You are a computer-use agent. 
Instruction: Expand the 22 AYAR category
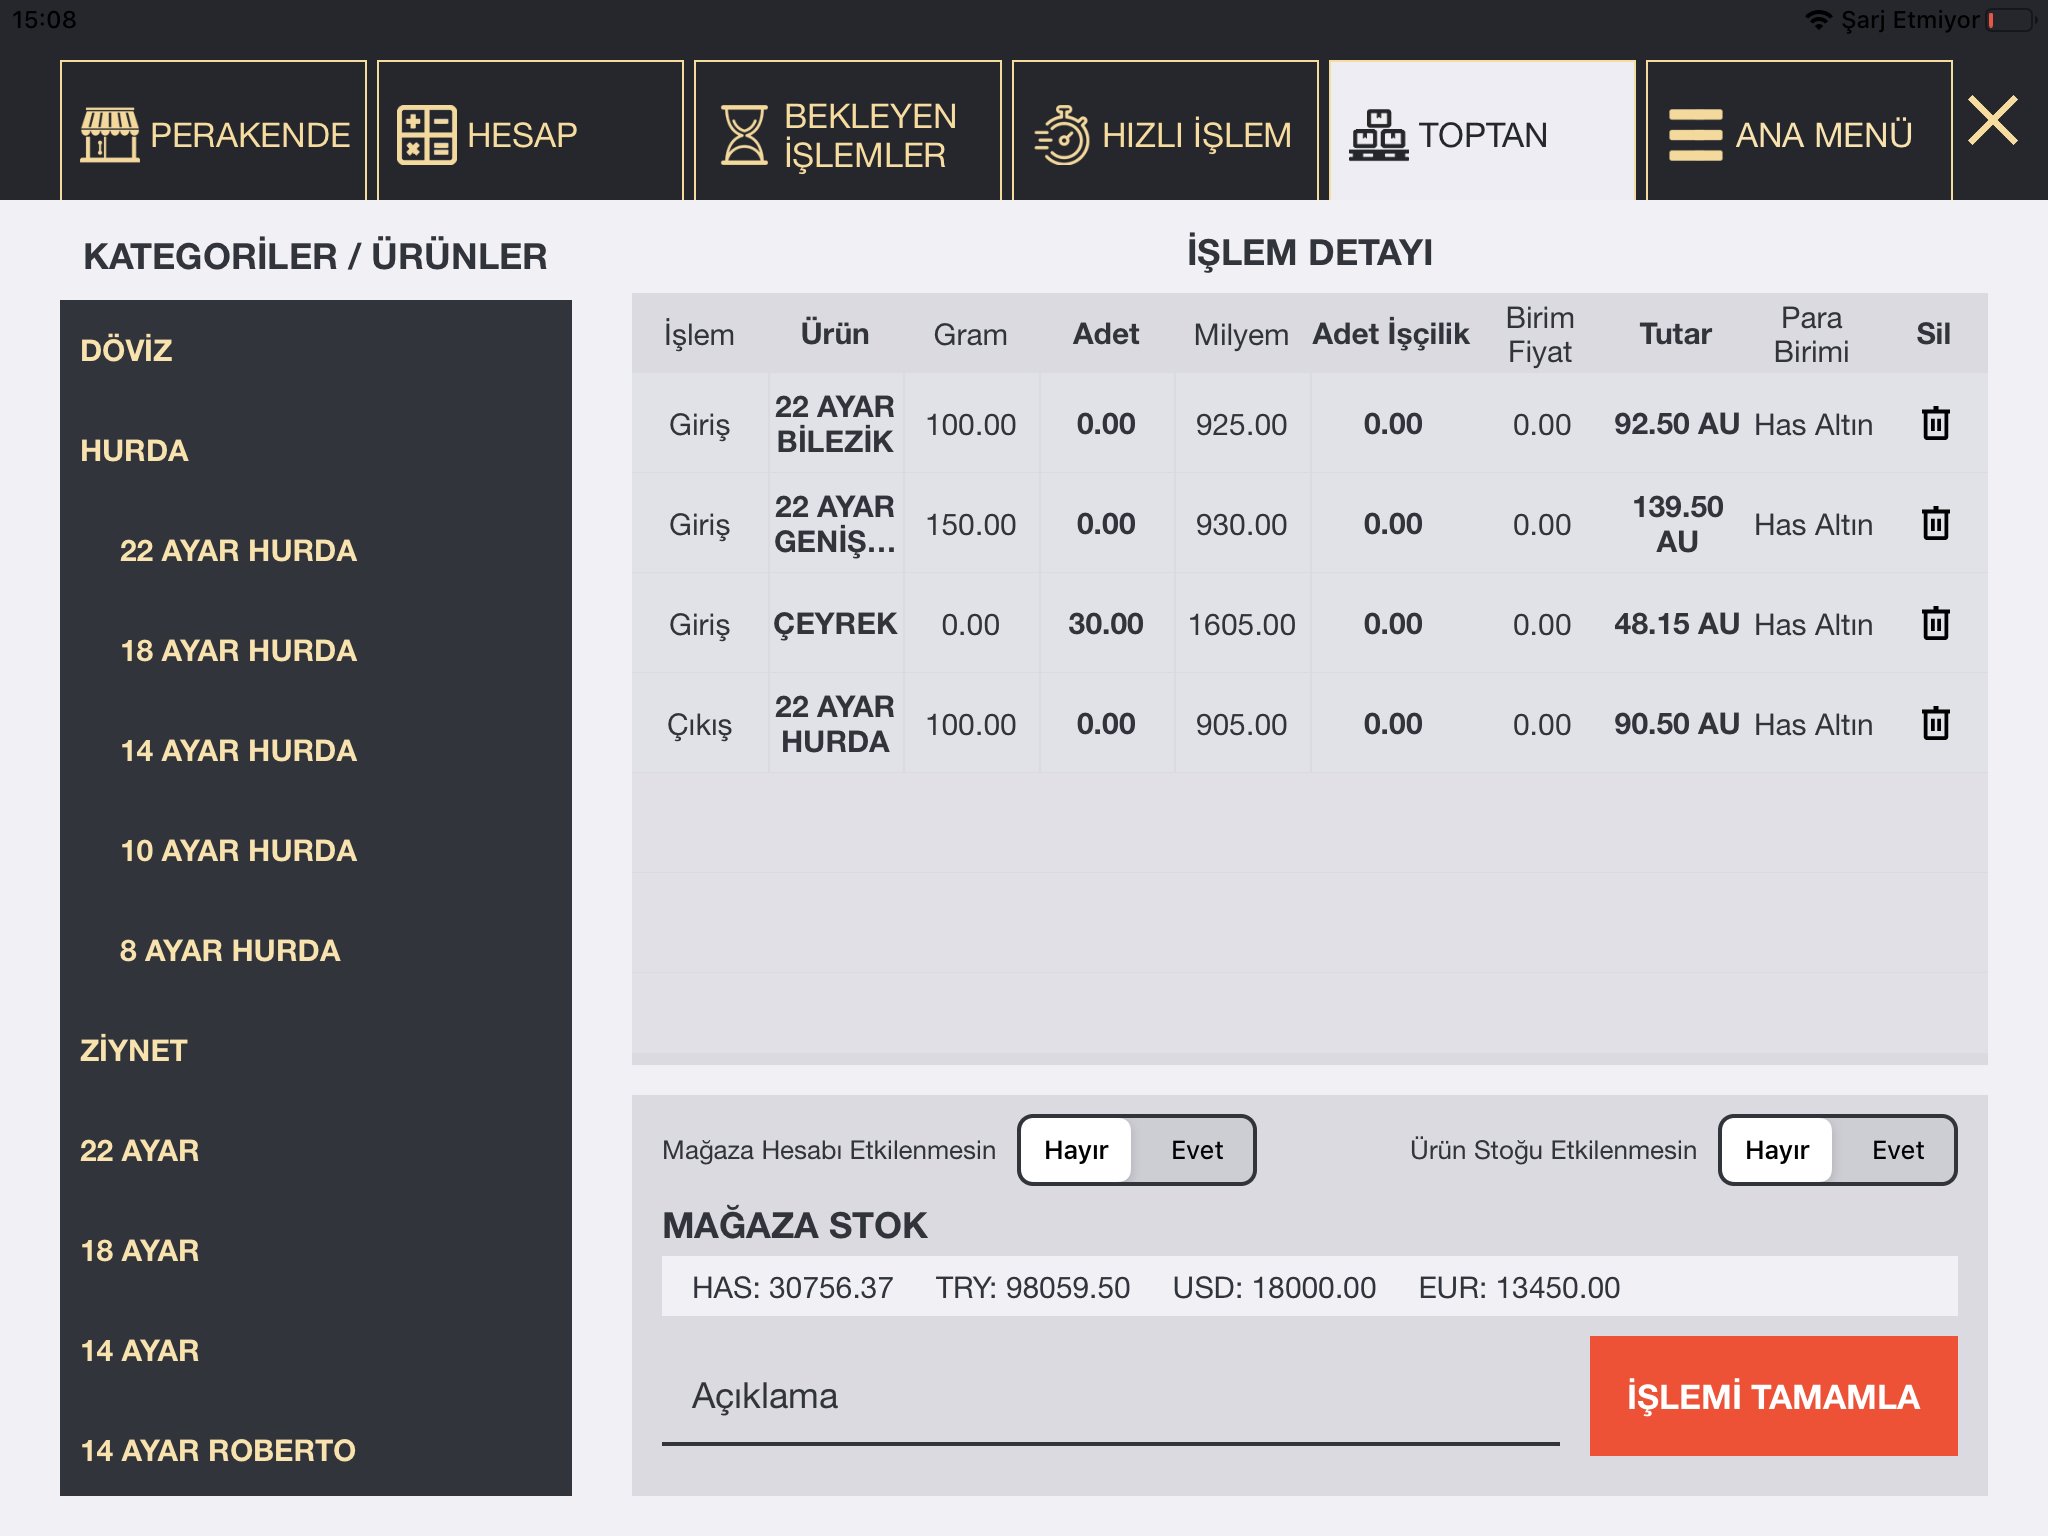point(316,1150)
